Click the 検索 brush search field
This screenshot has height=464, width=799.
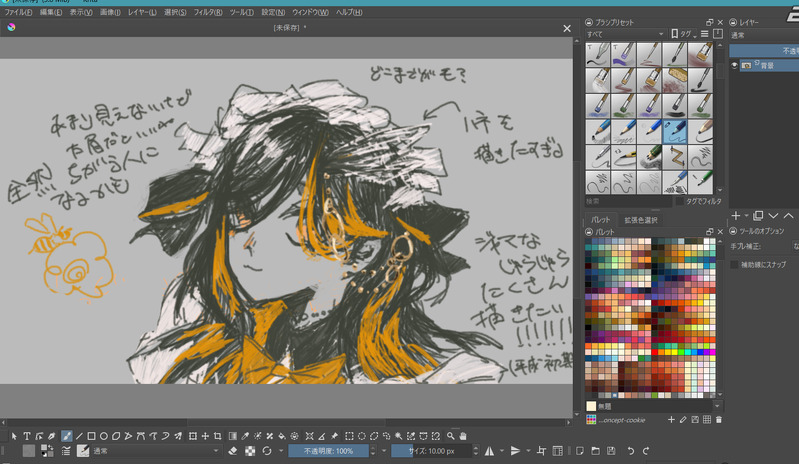pyautogui.click(x=629, y=201)
